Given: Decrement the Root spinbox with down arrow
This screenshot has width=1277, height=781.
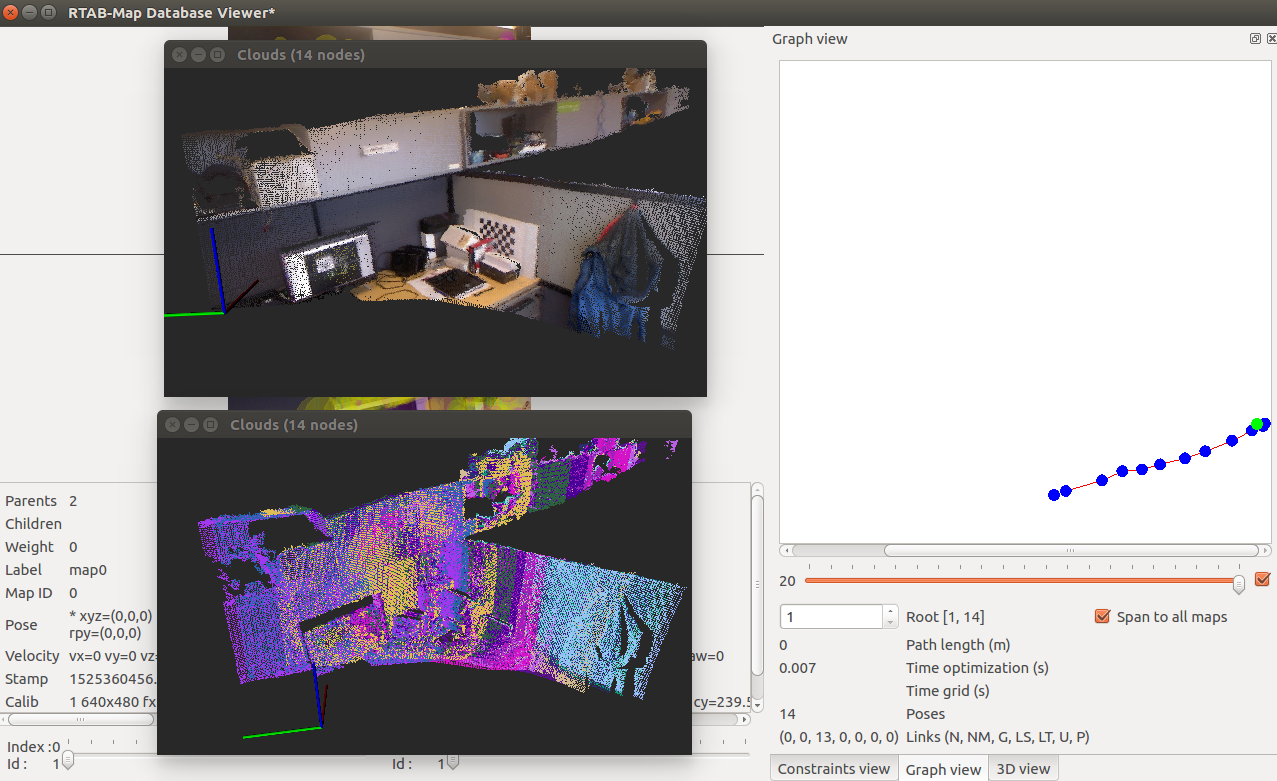Looking at the screenshot, I should click(x=890, y=622).
